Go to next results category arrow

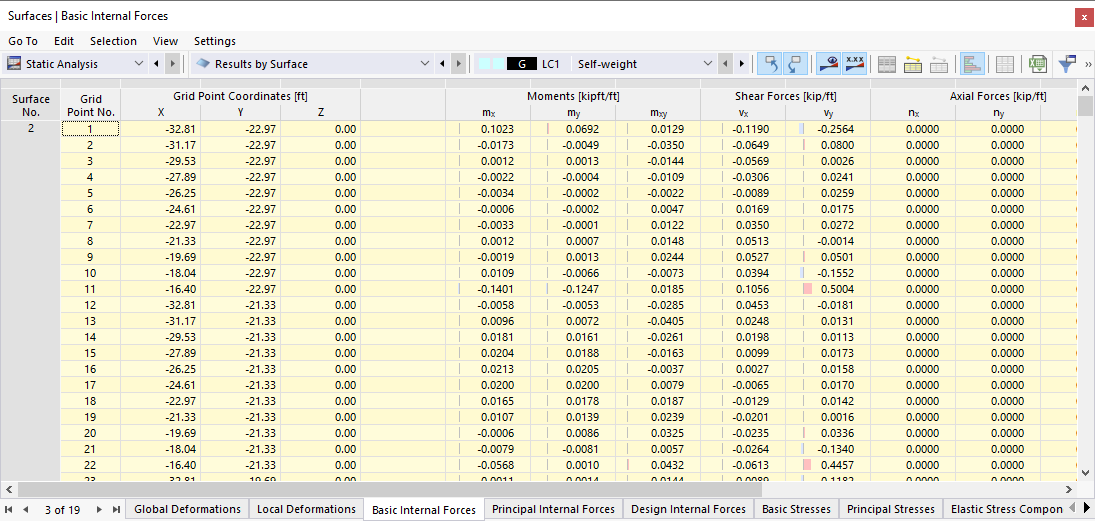coord(458,64)
